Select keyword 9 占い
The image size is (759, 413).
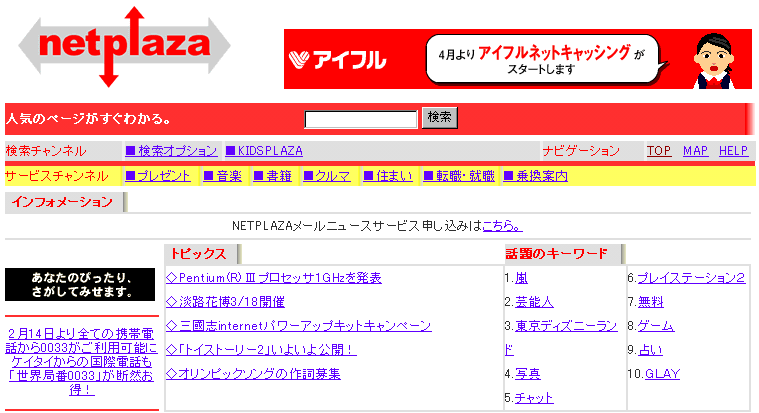coord(651,350)
